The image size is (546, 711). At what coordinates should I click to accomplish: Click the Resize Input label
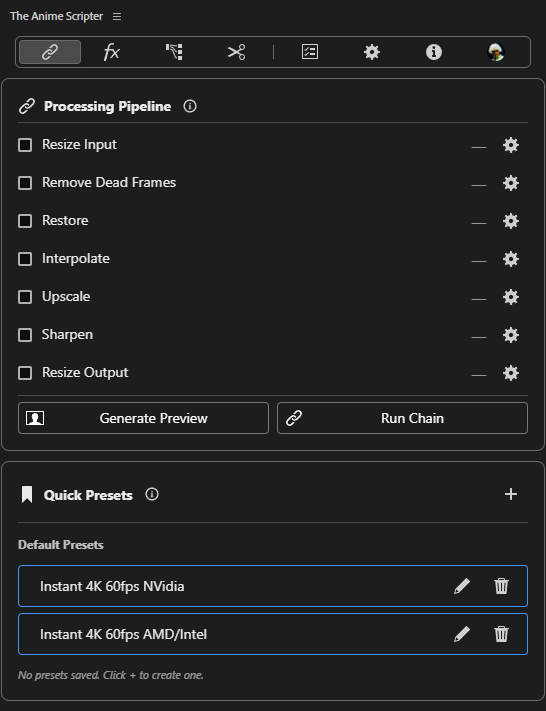click(x=79, y=145)
